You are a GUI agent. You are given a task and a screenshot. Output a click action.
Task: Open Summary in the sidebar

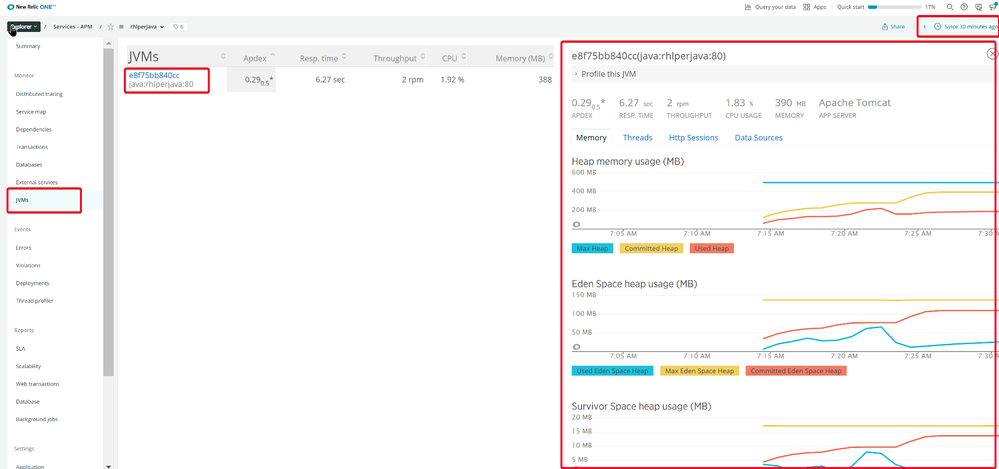coord(28,46)
